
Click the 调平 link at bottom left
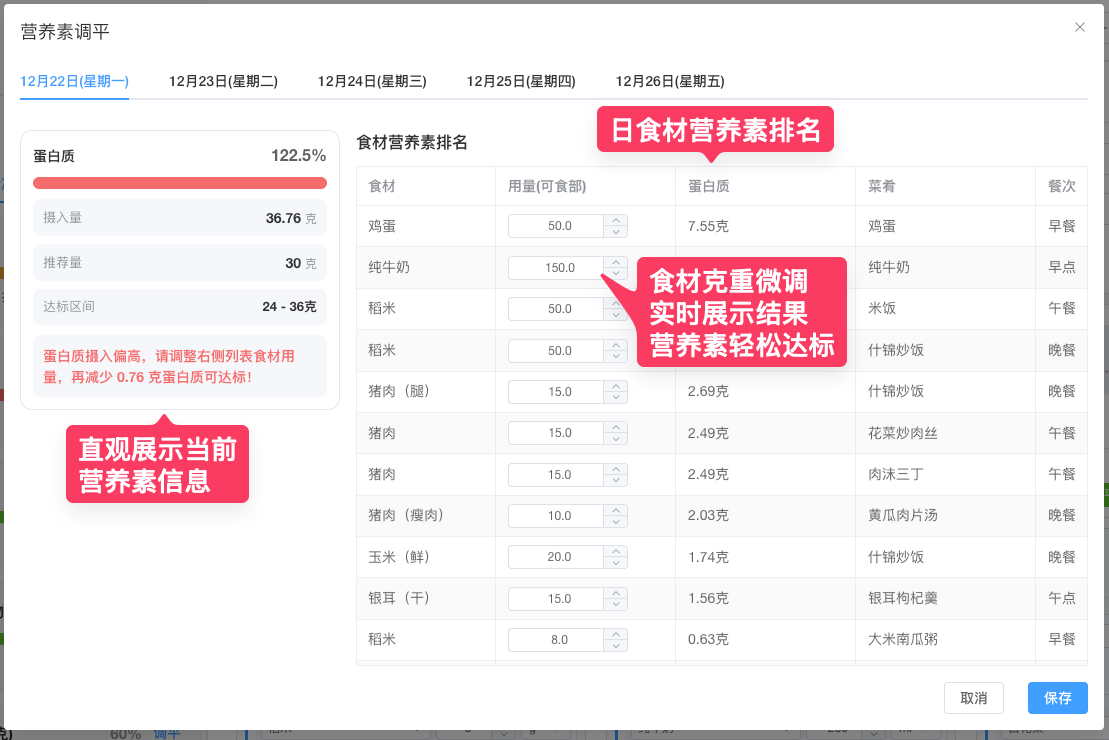pyautogui.click(x=166, y=733)
